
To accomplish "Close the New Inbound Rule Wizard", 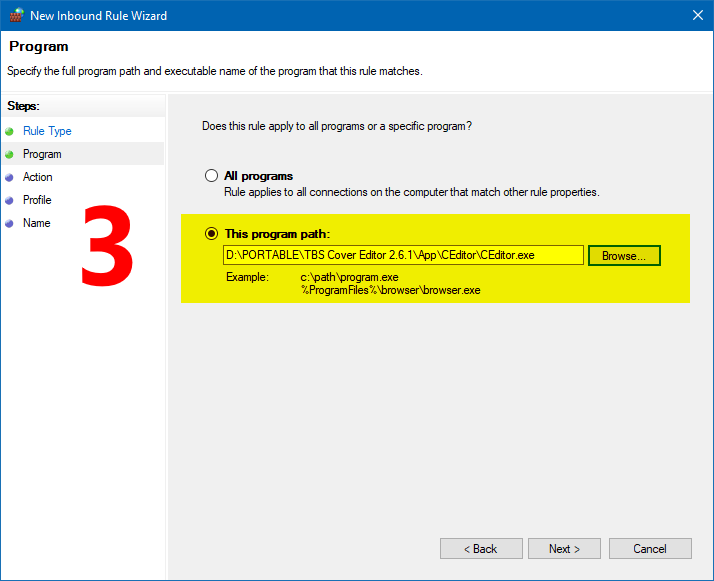I will 698,15.
